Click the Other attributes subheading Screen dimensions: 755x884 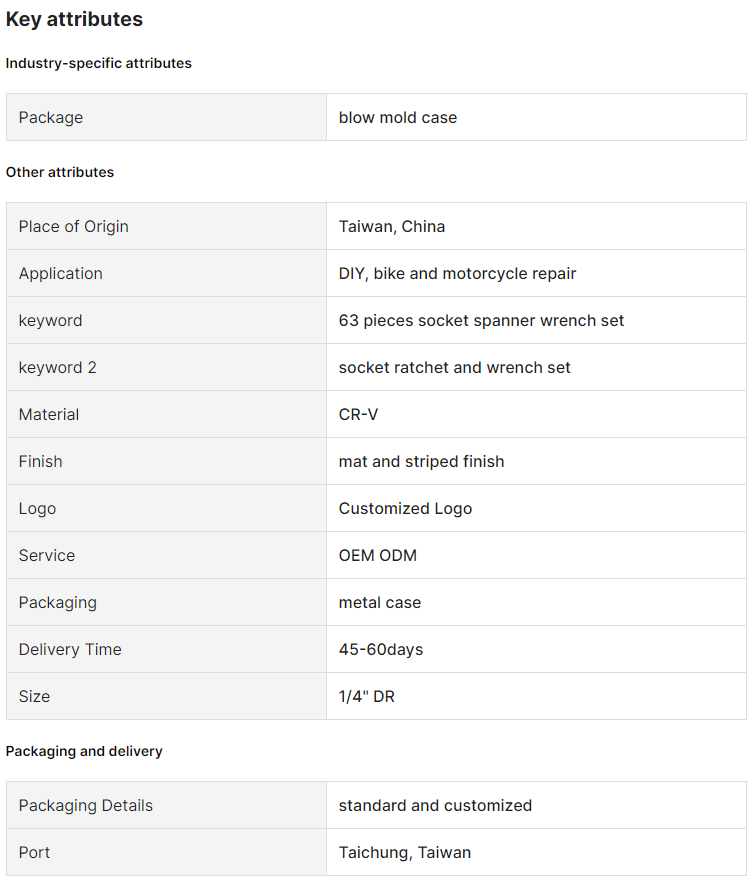pos(60,172)
